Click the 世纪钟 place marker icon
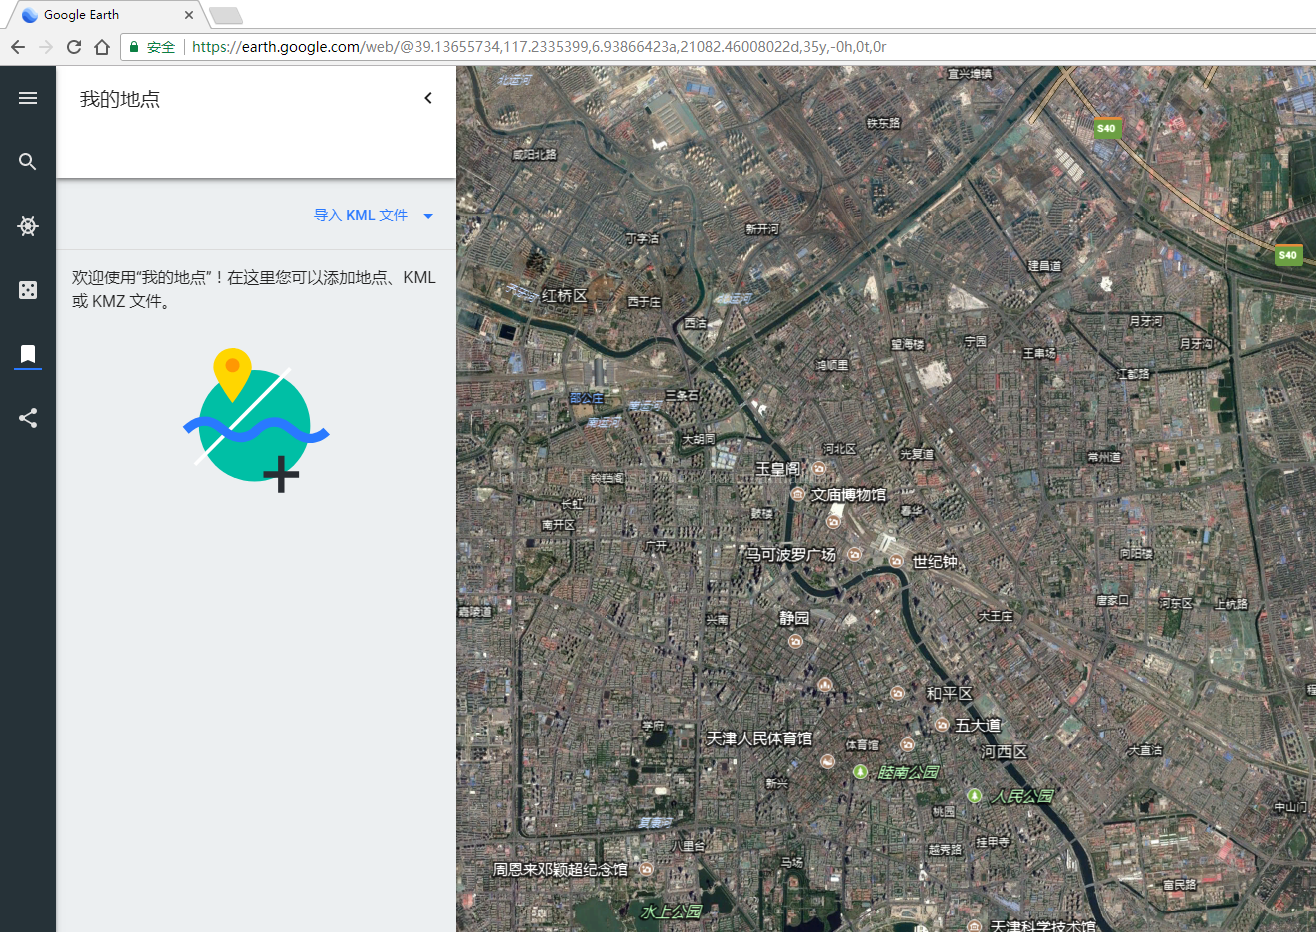Viewport: 1316px width, 932px height. tap(897, 561)
